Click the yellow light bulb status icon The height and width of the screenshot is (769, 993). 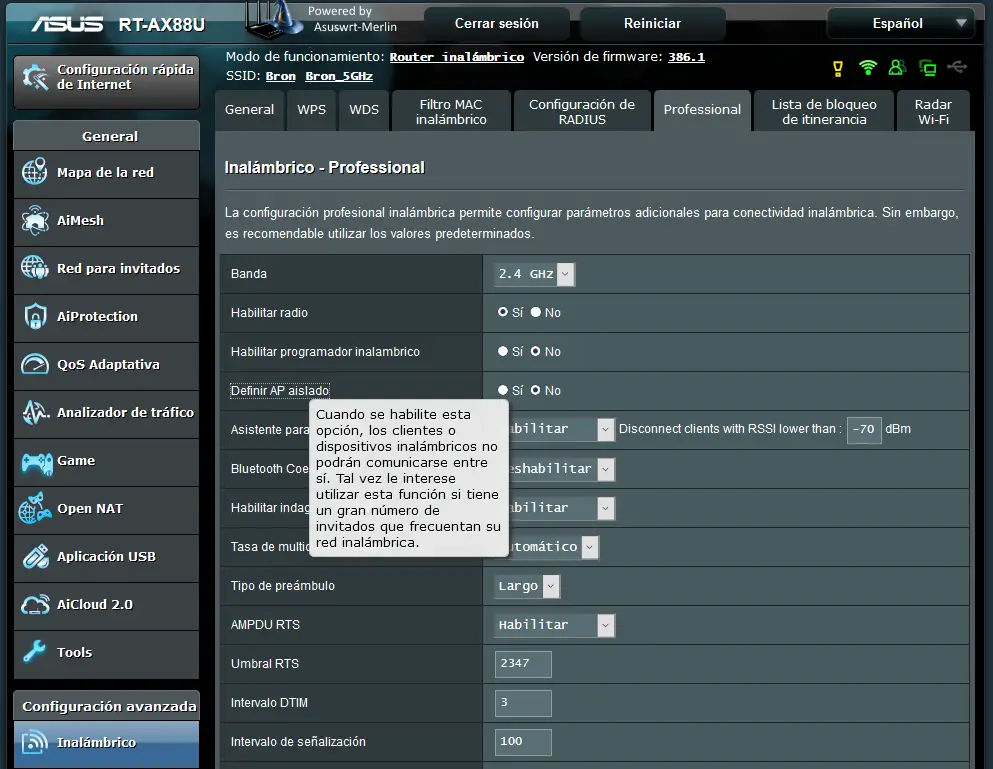tap(838, 68)
